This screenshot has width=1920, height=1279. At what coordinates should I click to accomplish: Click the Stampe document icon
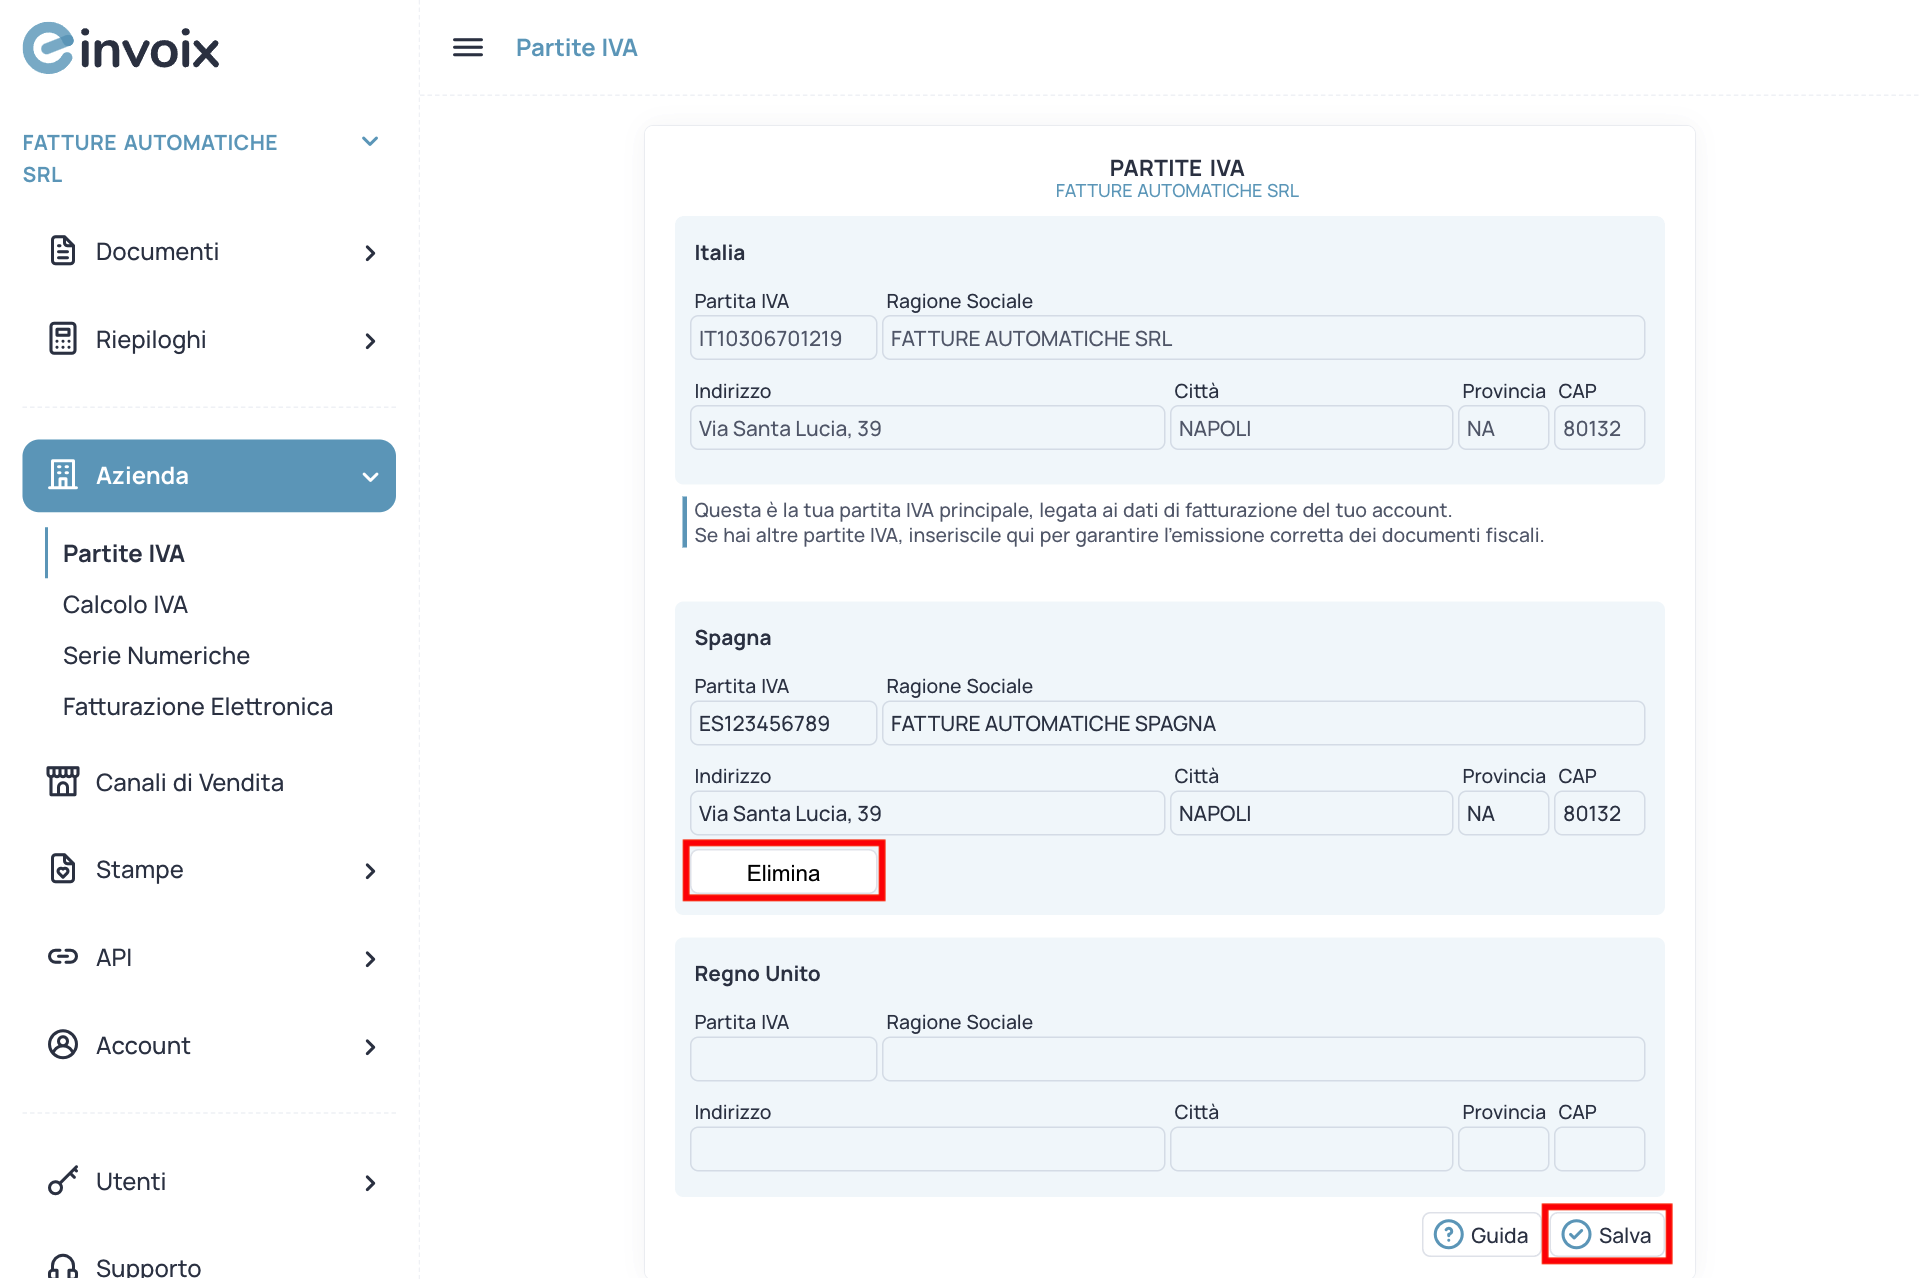62,869
